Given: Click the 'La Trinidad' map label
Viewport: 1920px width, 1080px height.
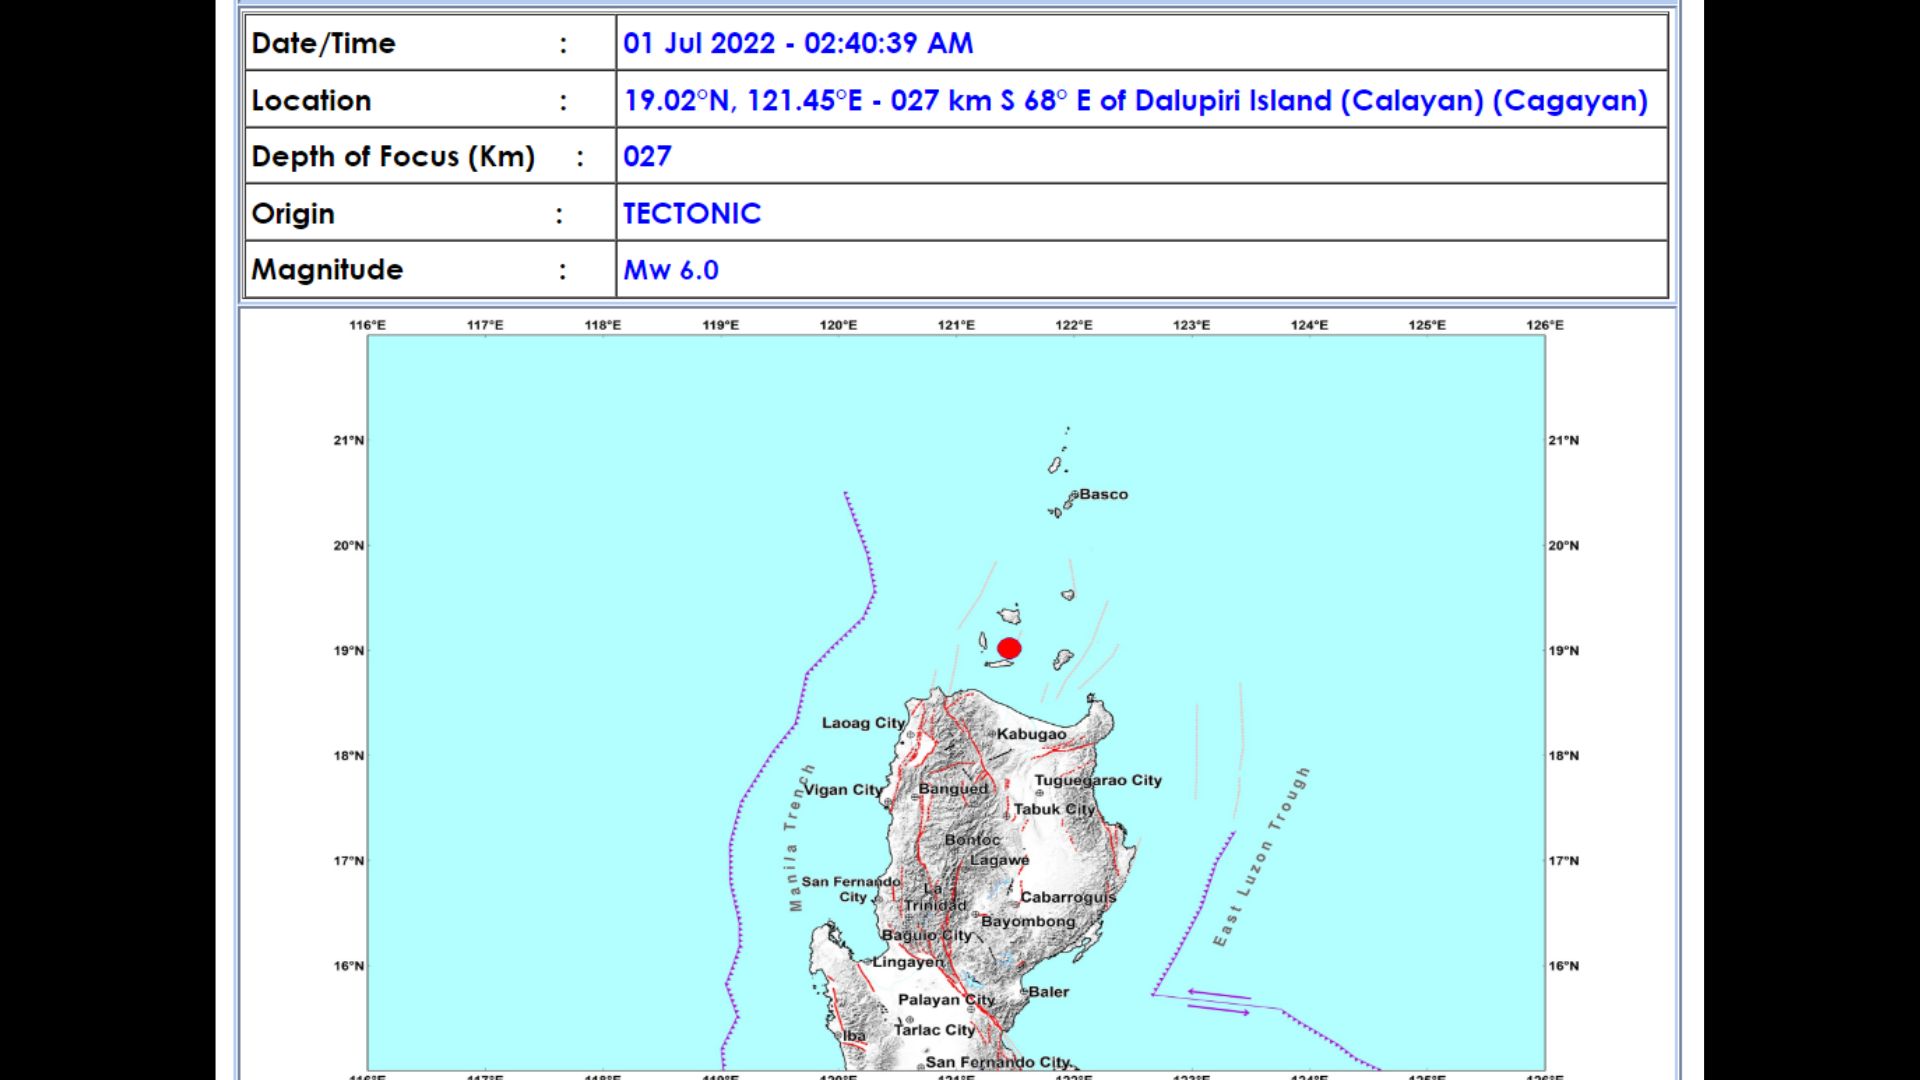Looking at the screenshot, I should tap(936, 897).
